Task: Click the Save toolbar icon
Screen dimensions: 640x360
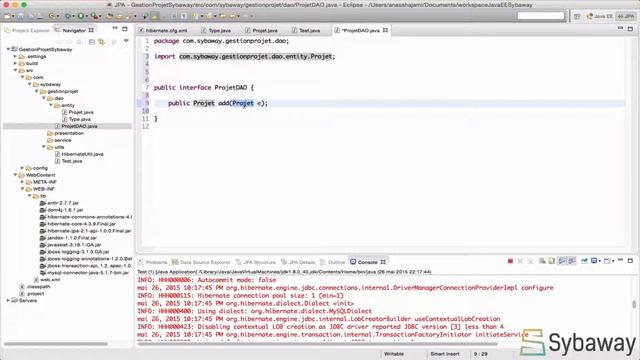Action: pyautogui.click(x=20, y=16)
